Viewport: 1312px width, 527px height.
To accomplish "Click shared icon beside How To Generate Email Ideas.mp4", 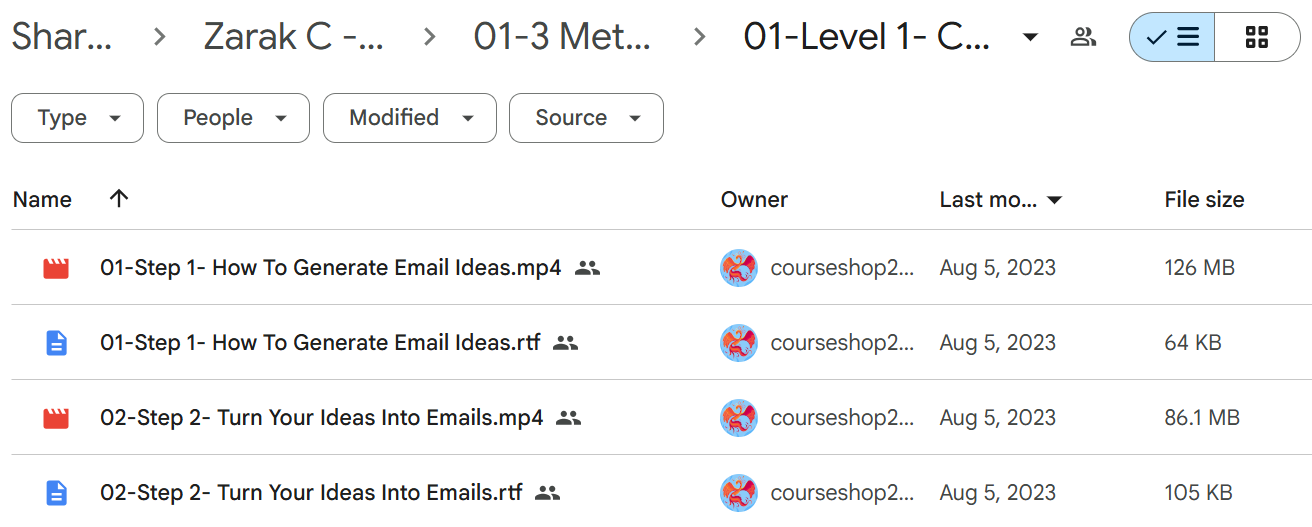I will click(x=588, y=268).
